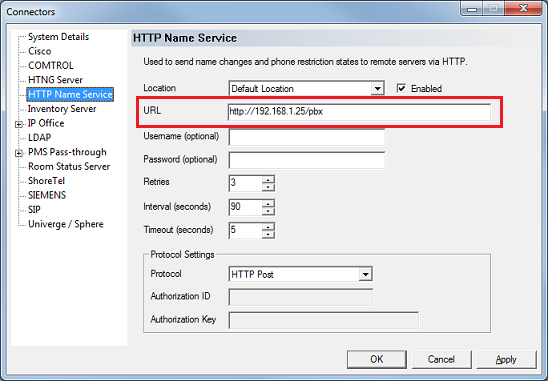Focus the Password (optional) field
This screenshot has height=381, width=548.
307,160
